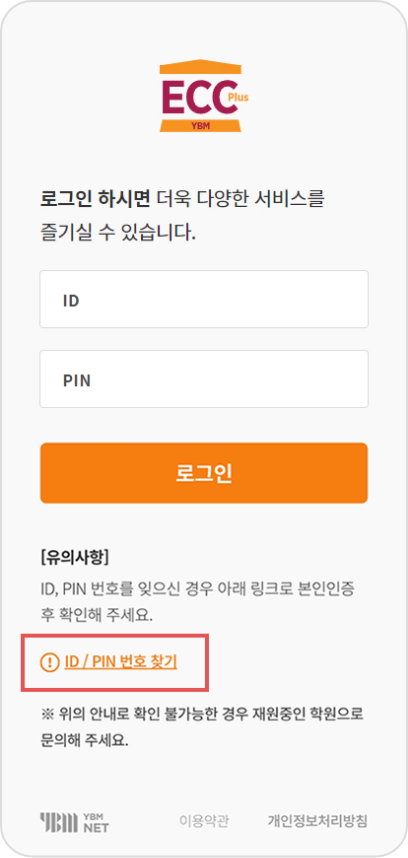Click the '즐기실 수 있습니다.' text line

click(x=118, y=234)
